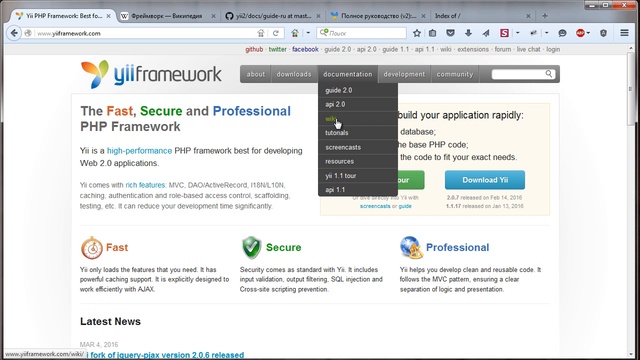Open the extensions link in top bar
Screen dimensions: 640x360
pyautogui.click(x=473, y=49)
